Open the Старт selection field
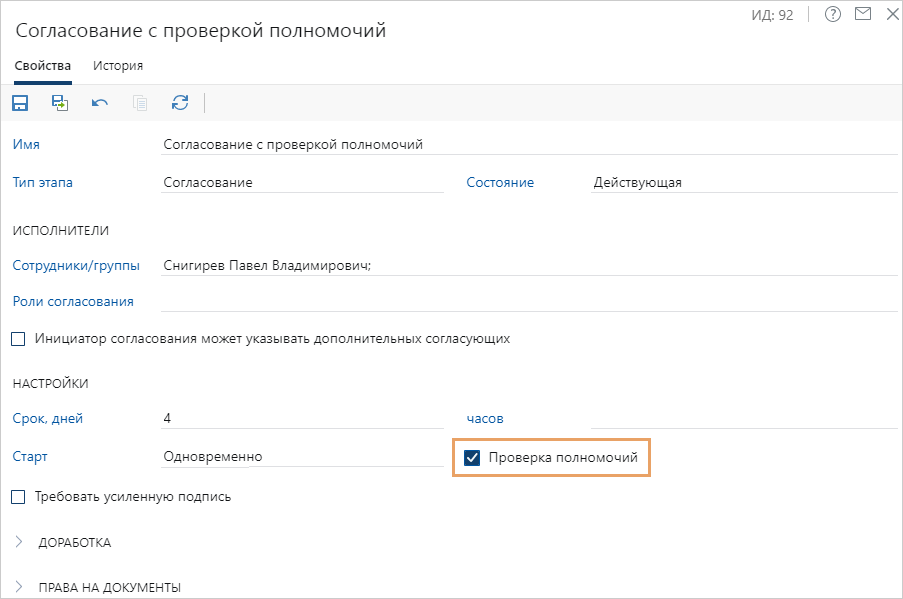The height and width of the screenshot is (599, 903). pyautogui.click(x=250, y=456)
